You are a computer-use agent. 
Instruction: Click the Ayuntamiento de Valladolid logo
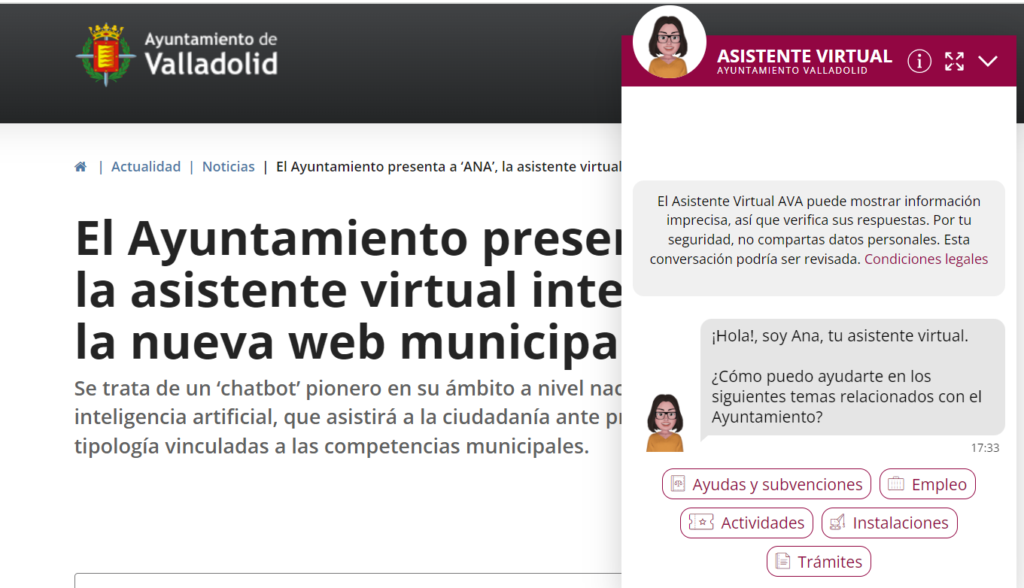(177, 55)
